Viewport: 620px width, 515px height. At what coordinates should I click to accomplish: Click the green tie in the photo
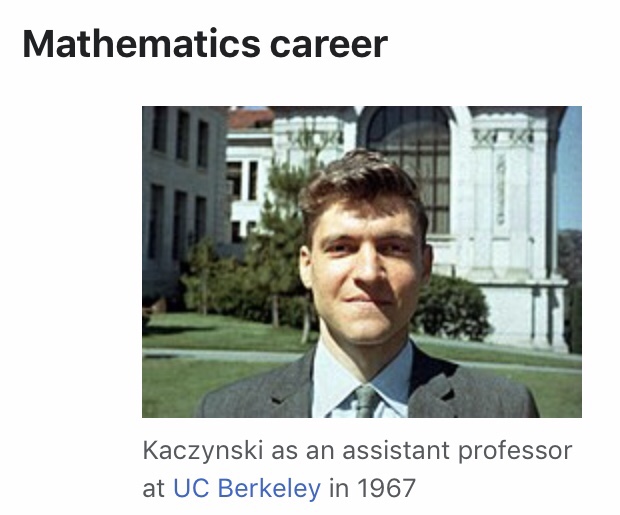[x=366, y=402]
